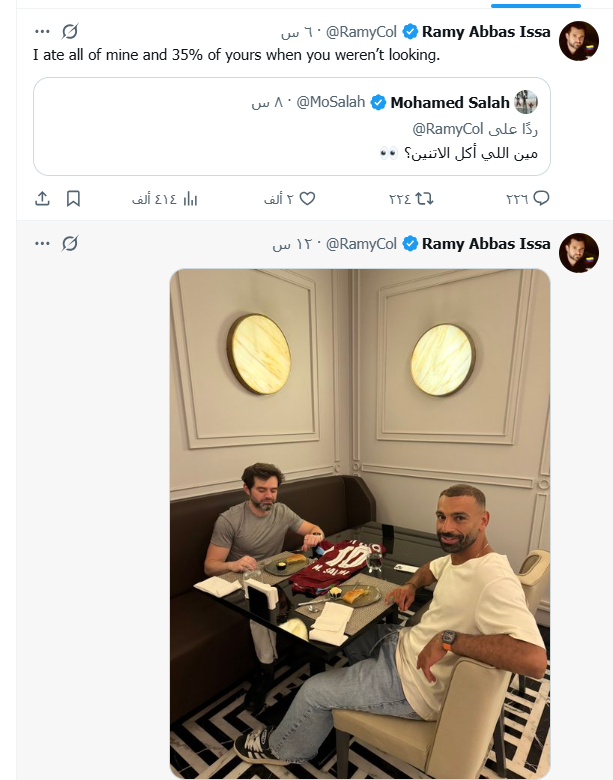Open @RamyCol mention in quoted reply
The height and width of the screenshot is (780, 613).
[x=448, y=129]
